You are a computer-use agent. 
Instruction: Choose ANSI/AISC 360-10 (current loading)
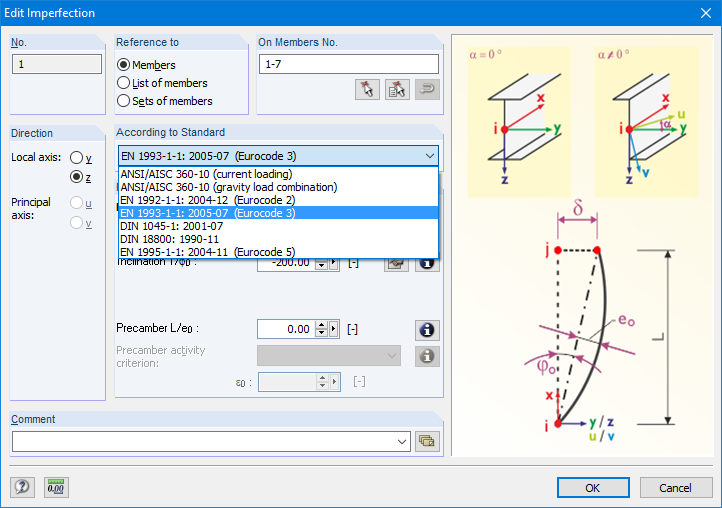(x=279, y=174)
